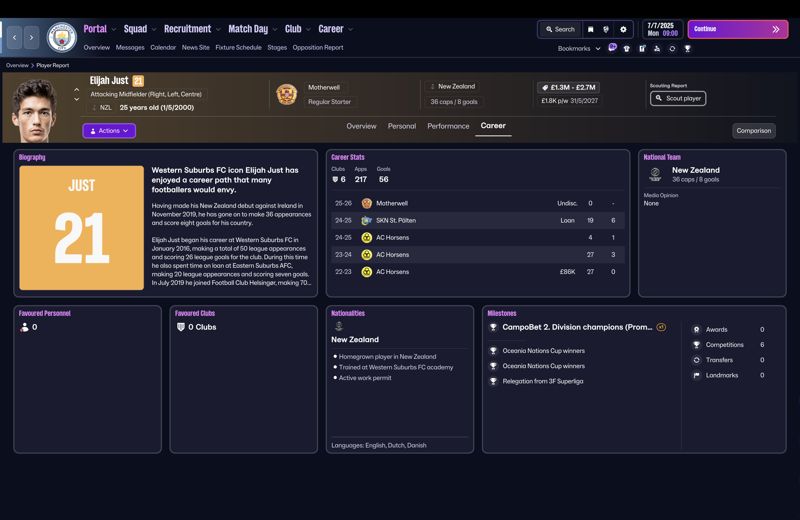
Task: Open the hierarchy icon in Bookmarks bar
Action: (657, 48)
